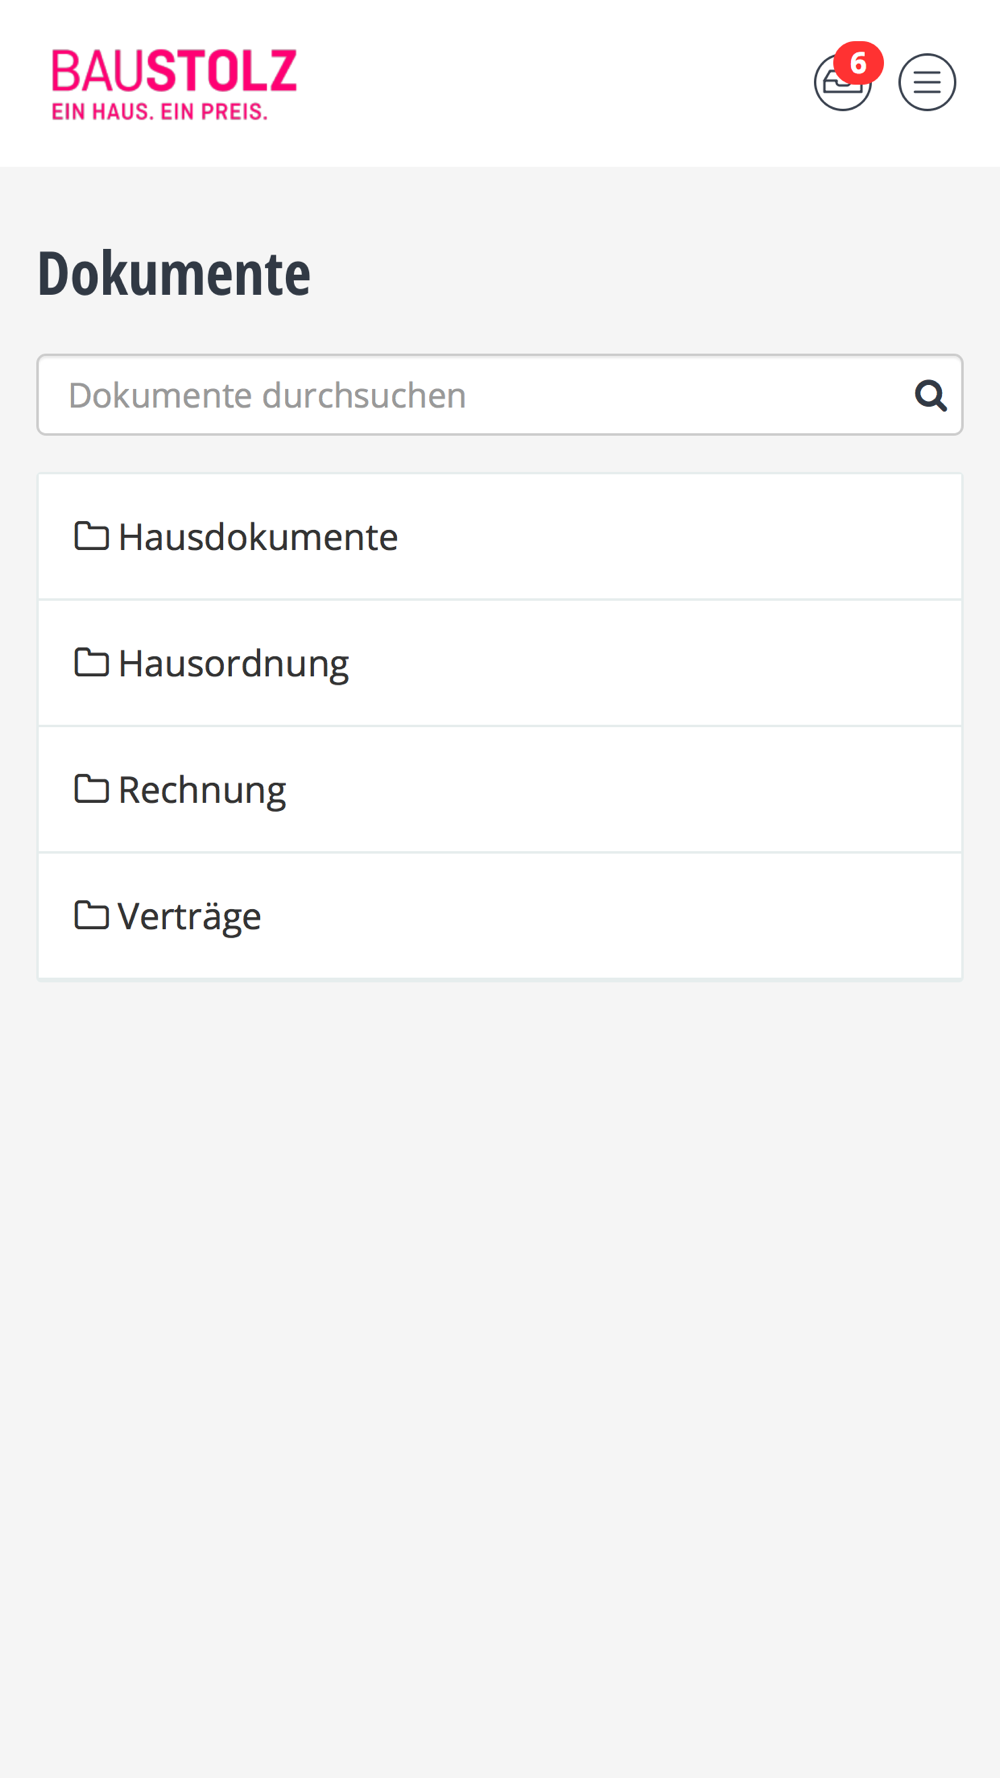The width and height of the screenshot is (1000, 1778).
Task: Open the Verträge folder
Action: (189, 917)
